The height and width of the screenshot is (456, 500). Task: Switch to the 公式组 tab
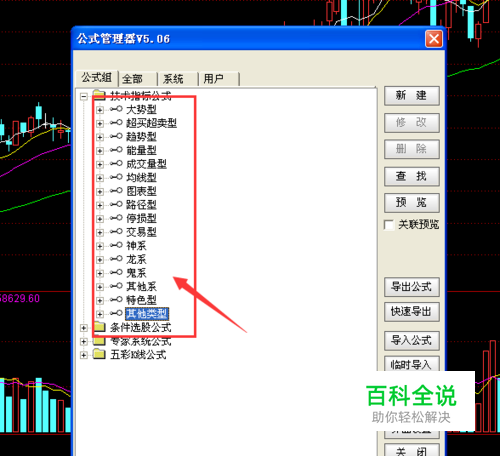(97, 78)
